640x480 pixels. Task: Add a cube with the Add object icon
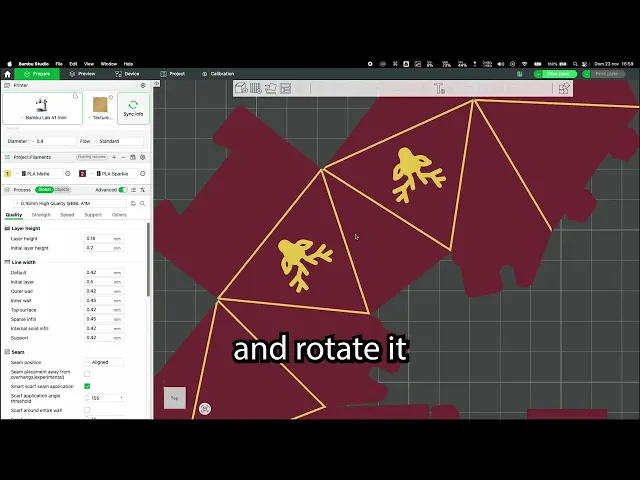pyautogui.click(x=241, y=88)
